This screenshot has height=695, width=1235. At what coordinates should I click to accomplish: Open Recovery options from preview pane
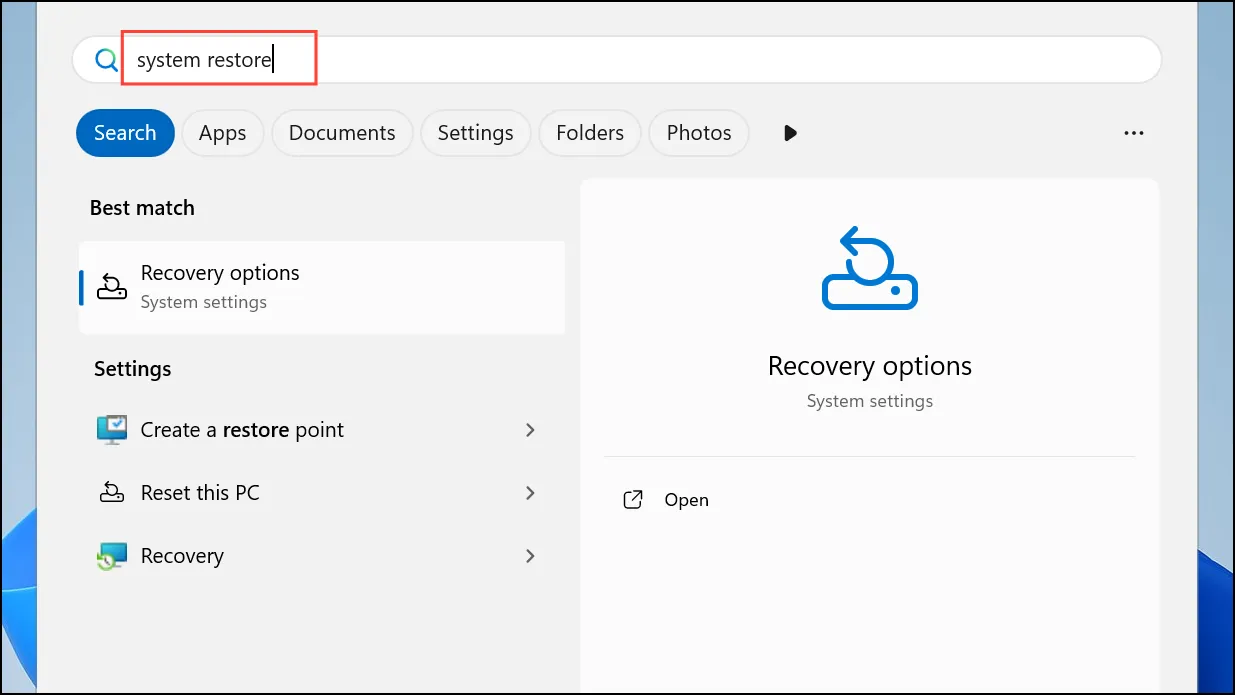(686, 500)
